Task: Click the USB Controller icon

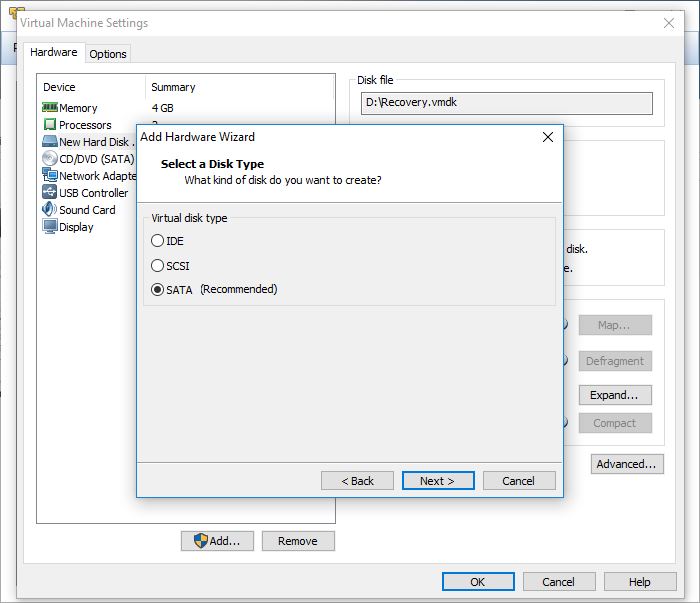Action: (x=50, y=192)
